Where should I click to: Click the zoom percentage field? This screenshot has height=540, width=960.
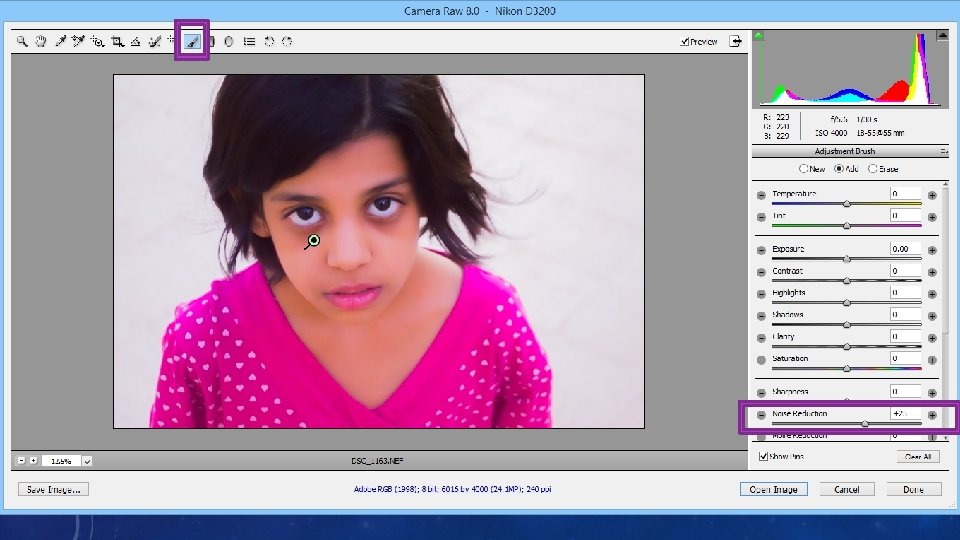click(x=61, y=461)
